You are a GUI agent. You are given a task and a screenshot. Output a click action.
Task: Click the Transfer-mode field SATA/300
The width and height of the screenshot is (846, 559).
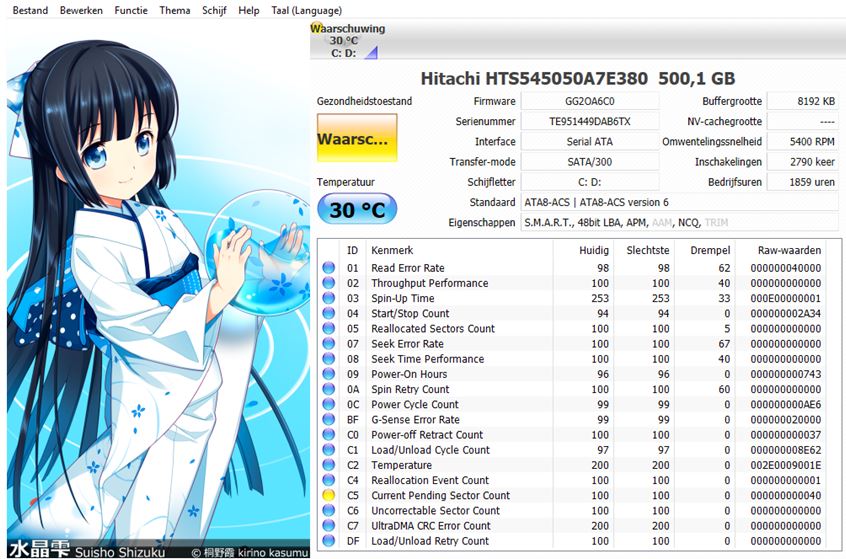click(590, 162)
